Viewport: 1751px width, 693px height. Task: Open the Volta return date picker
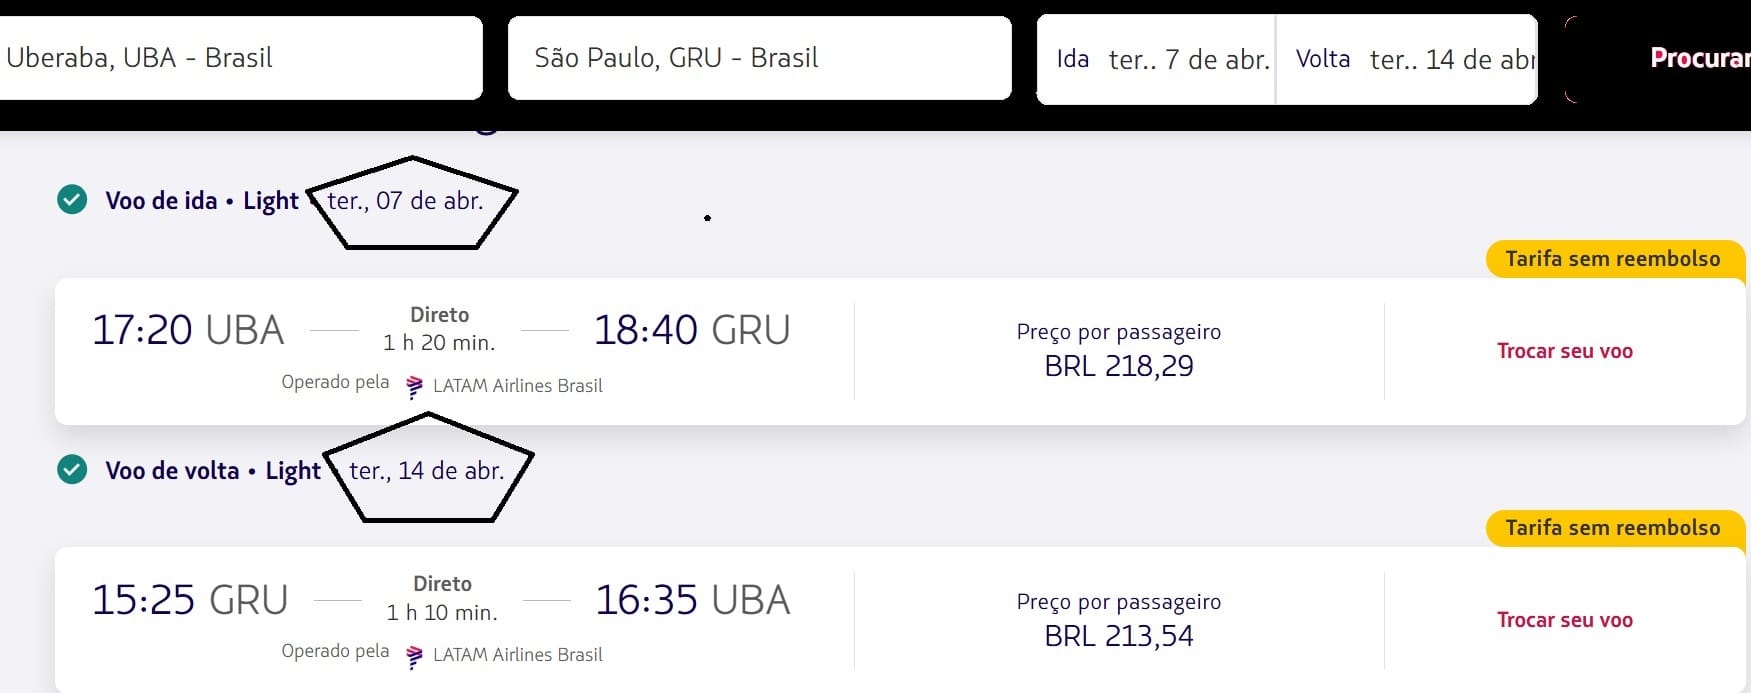click(x=1407, y=60)
